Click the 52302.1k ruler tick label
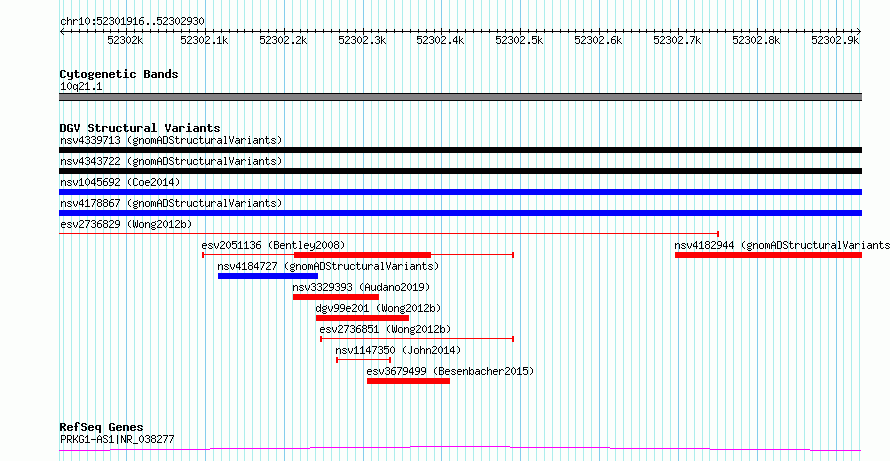Image resolution: width=890 pixels, height=461 pixels. [x=204, y=40]
